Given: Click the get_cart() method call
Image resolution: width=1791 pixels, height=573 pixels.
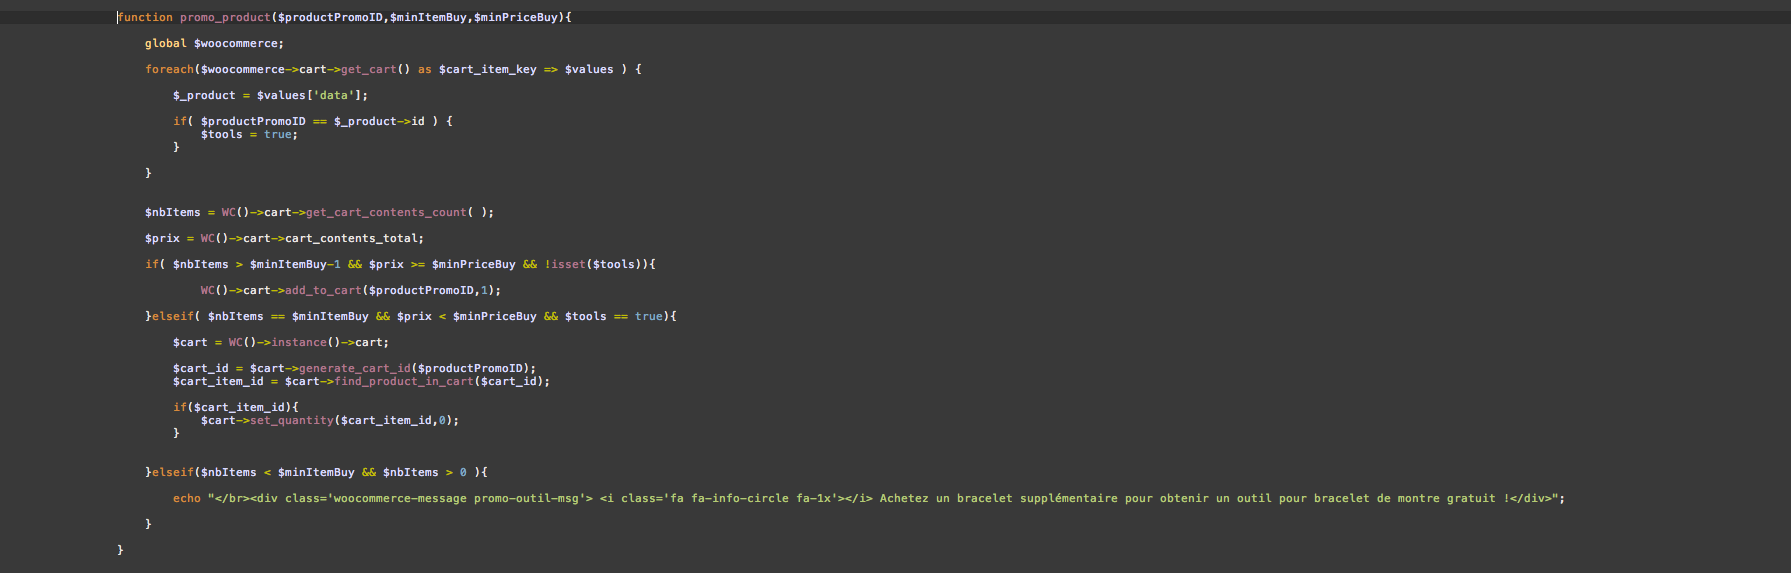Looking at the screenshot, I should click(x=376, y=69).
